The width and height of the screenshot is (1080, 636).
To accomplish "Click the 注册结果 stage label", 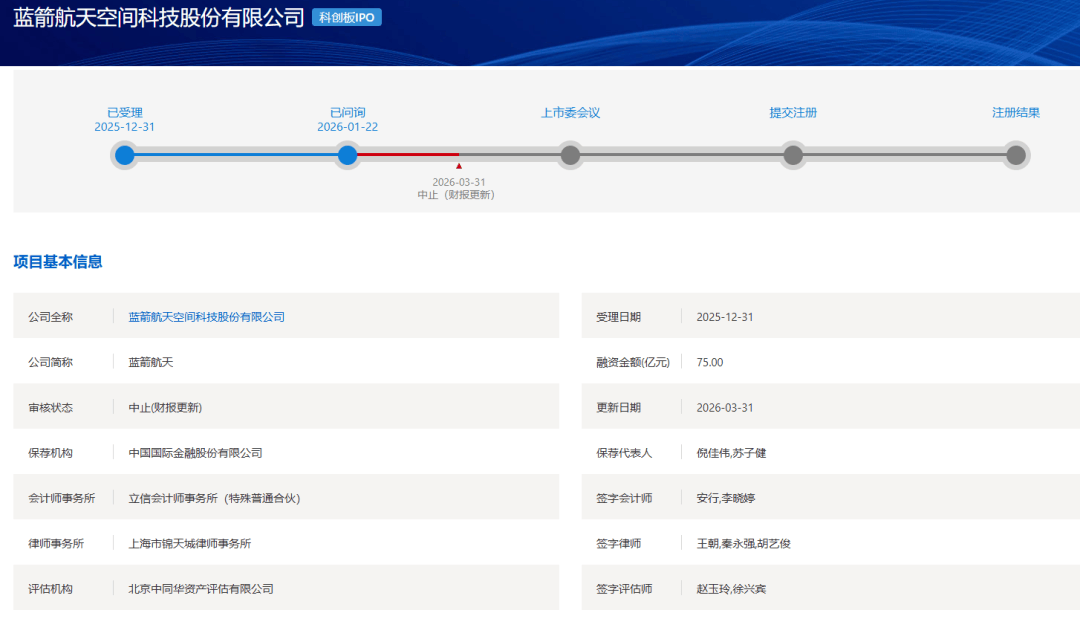I will 1016,113.
